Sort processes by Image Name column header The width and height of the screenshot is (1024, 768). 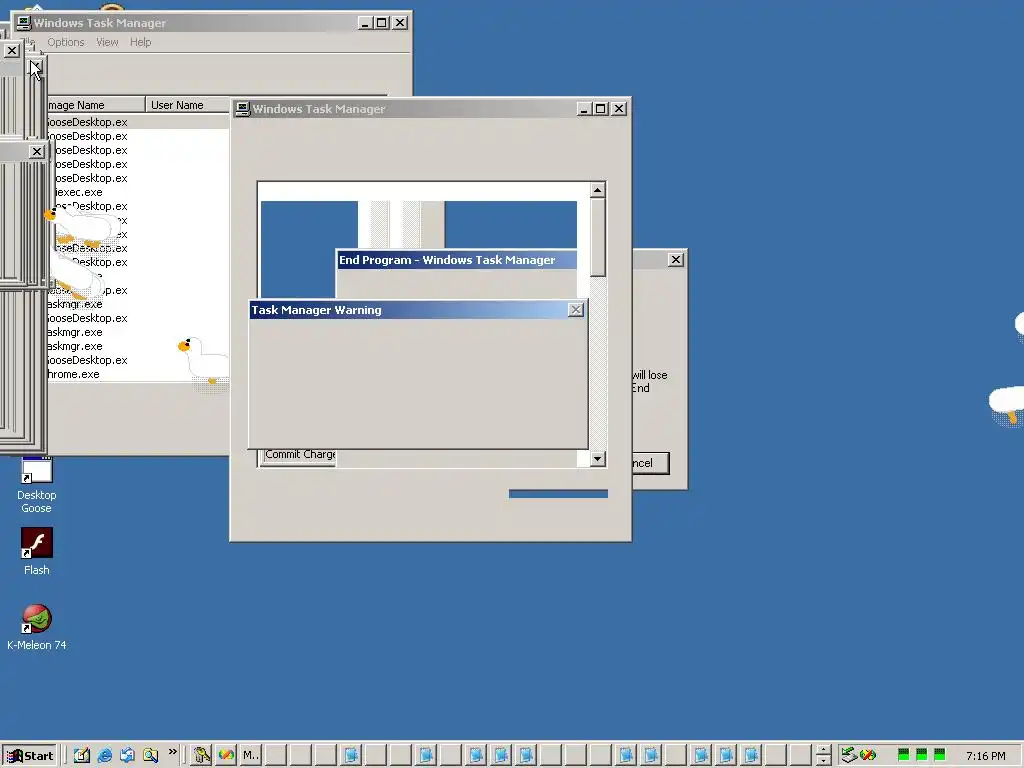[x=95, y=105]
